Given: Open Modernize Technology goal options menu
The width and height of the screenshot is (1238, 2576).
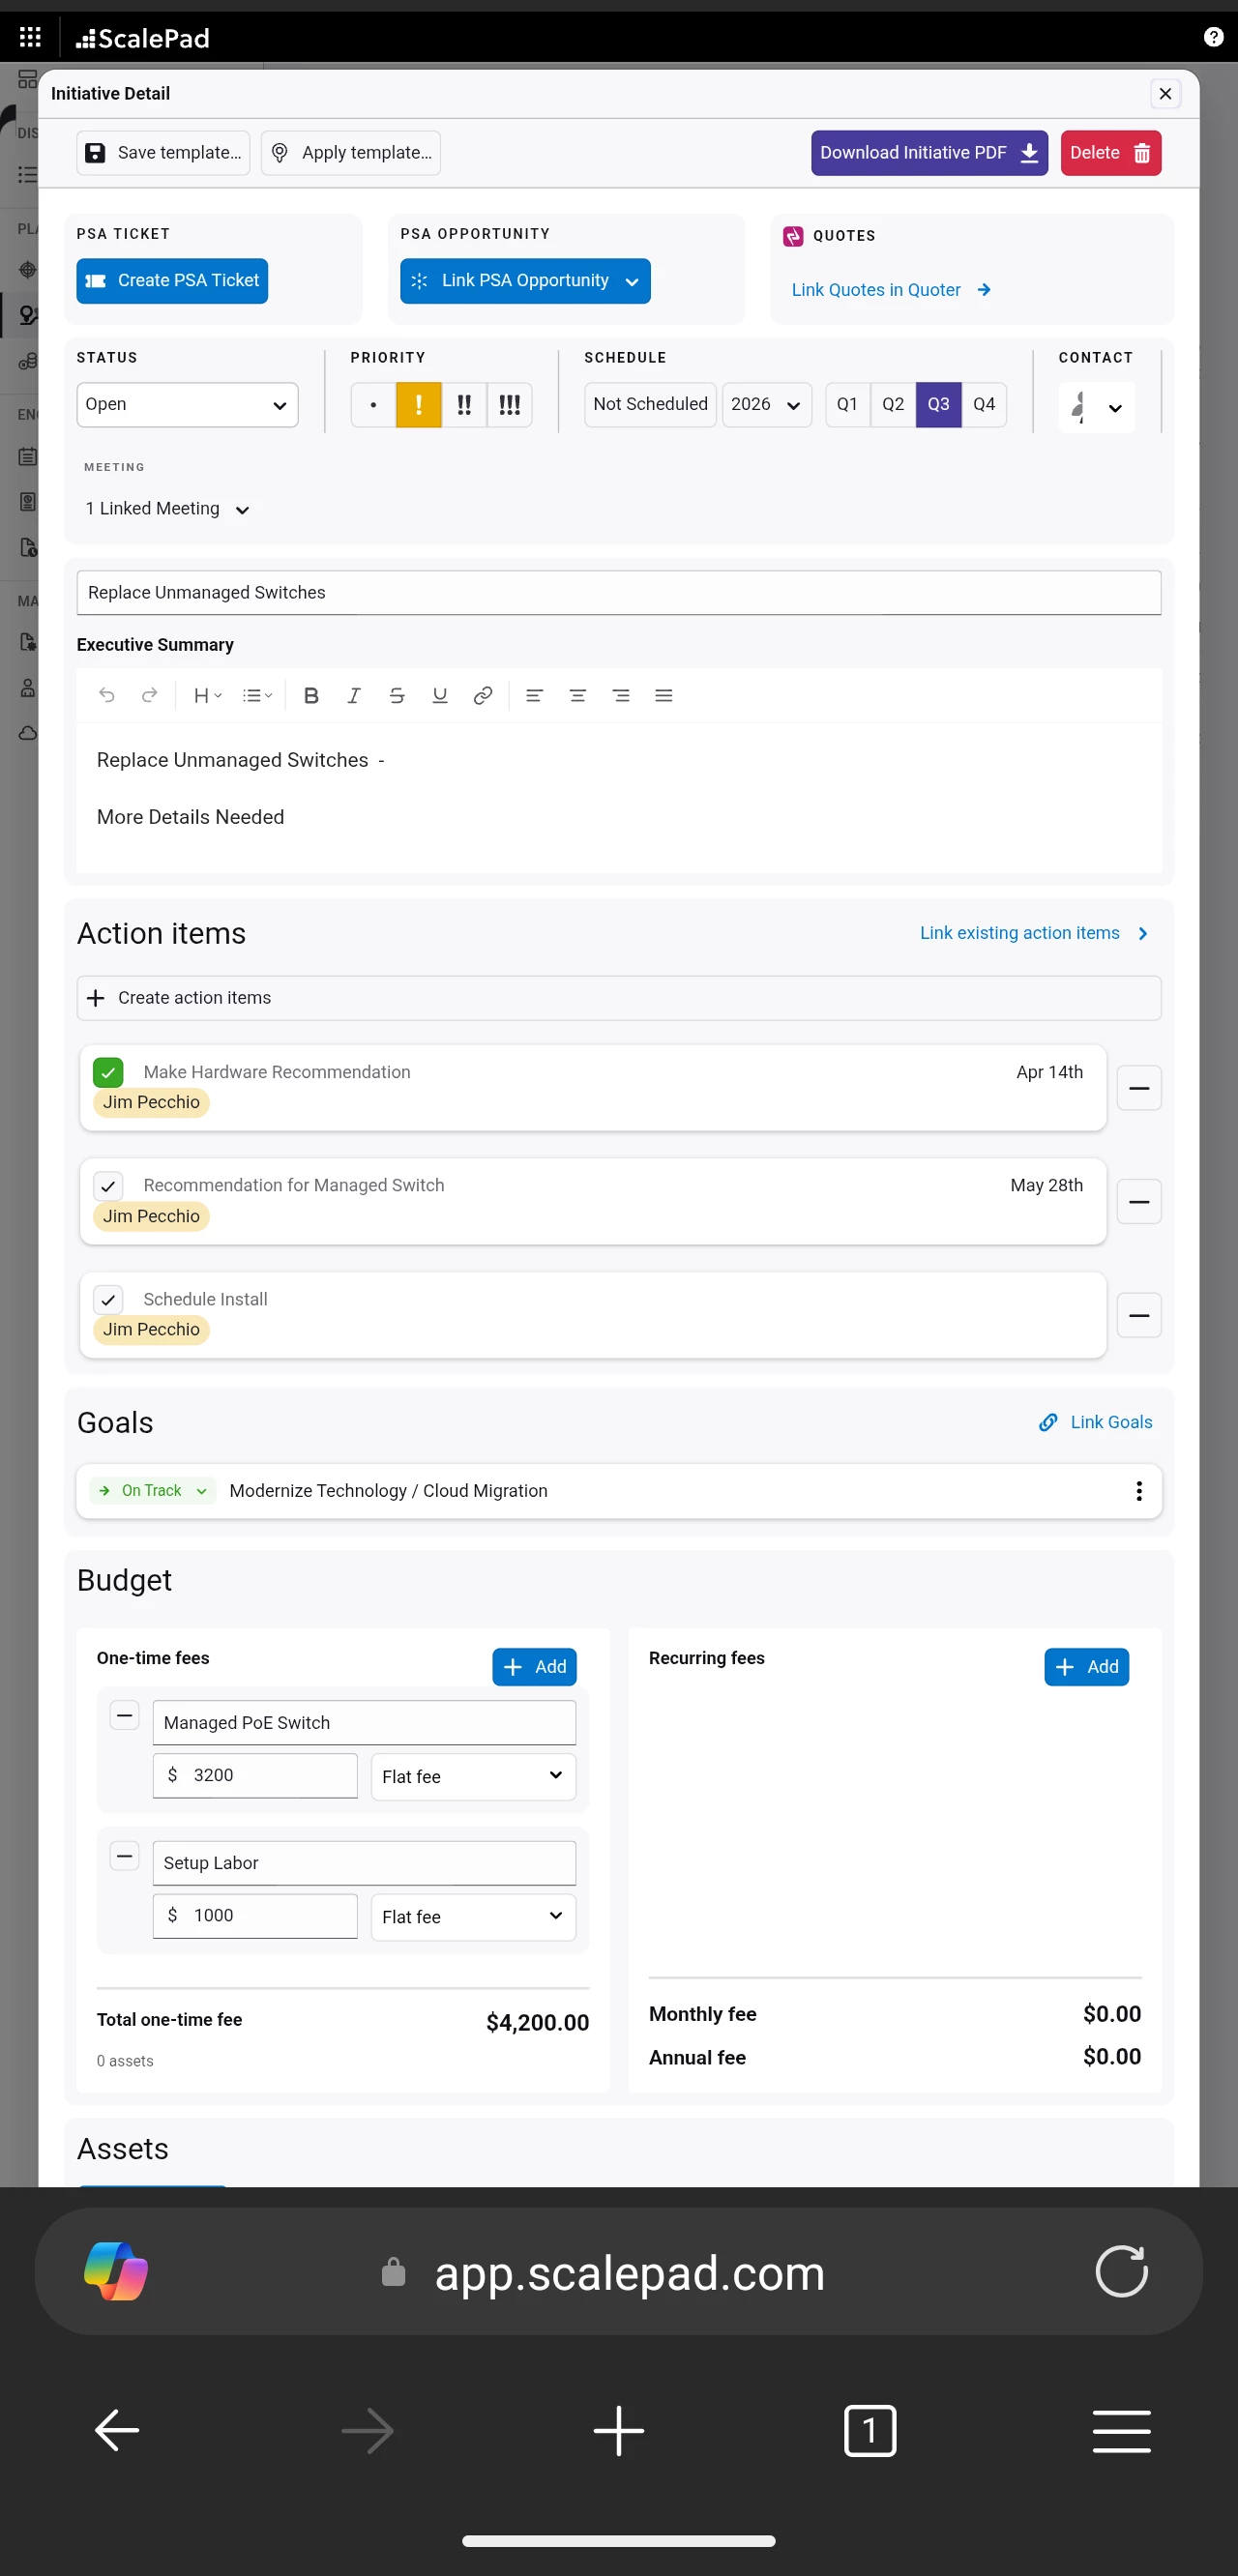Looking at the screenshot, I should point(1139,1491).
